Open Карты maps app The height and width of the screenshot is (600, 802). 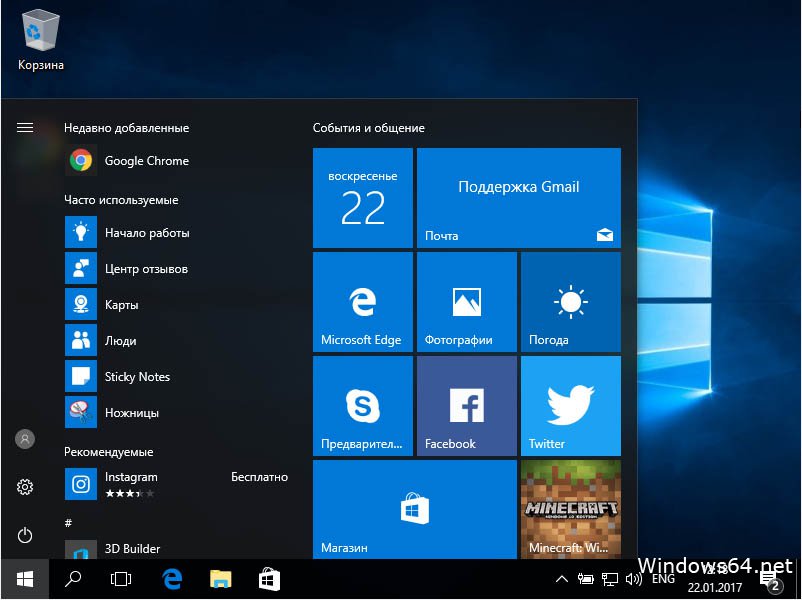pos(176,305)
